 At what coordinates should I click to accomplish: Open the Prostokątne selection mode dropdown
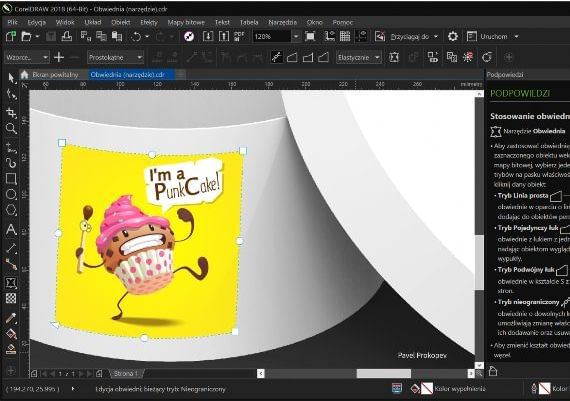tap(116, 57)
